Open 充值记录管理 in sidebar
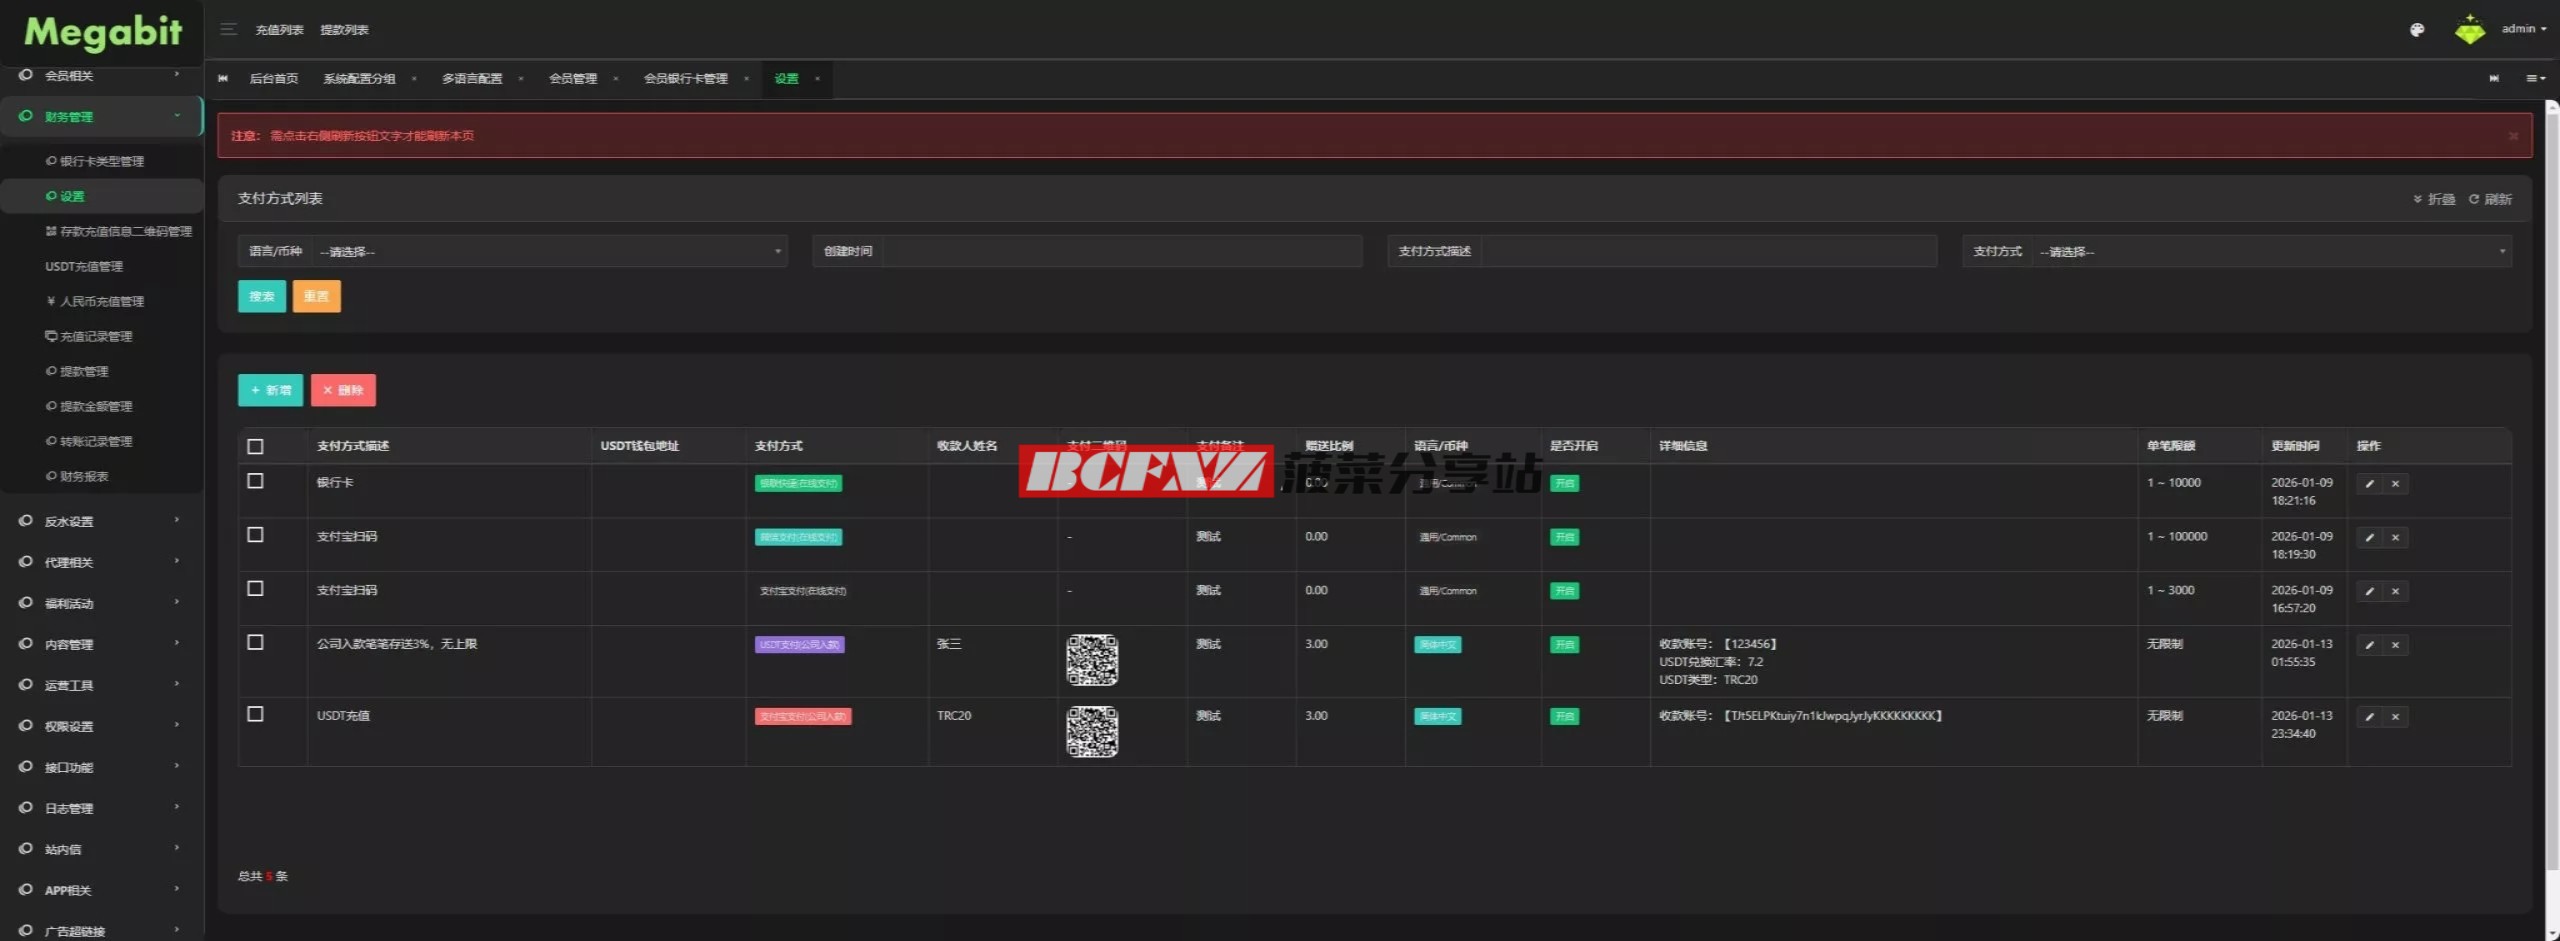 point(95,337)
